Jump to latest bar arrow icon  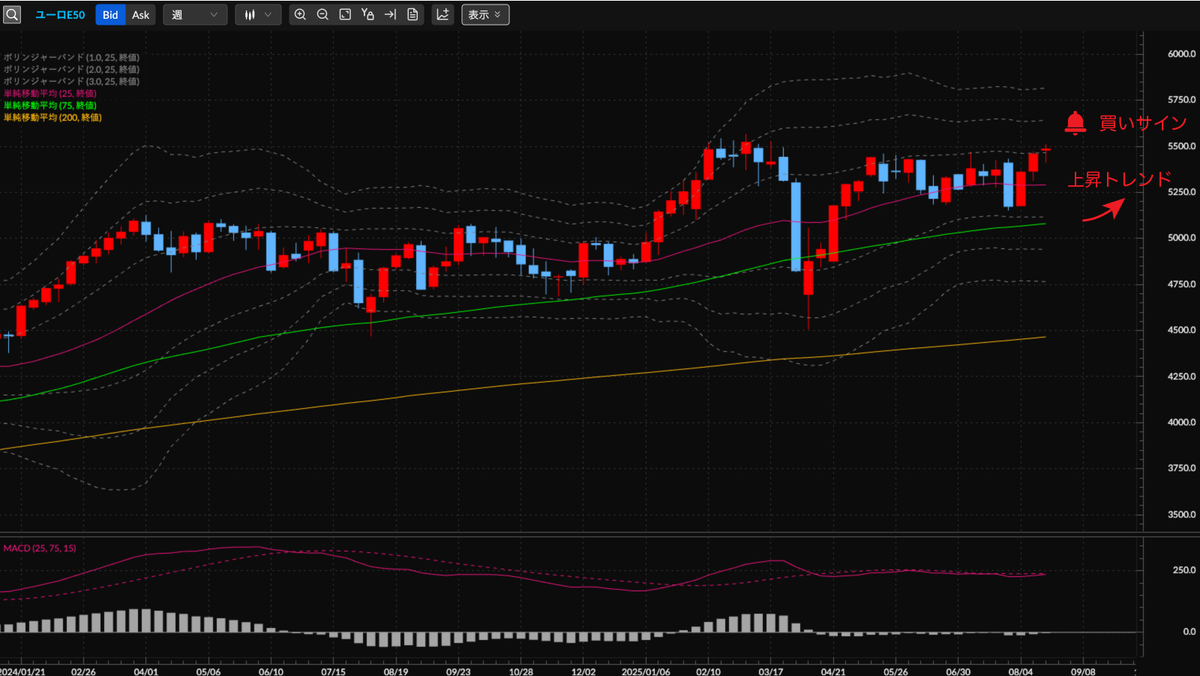coord(390,15)
